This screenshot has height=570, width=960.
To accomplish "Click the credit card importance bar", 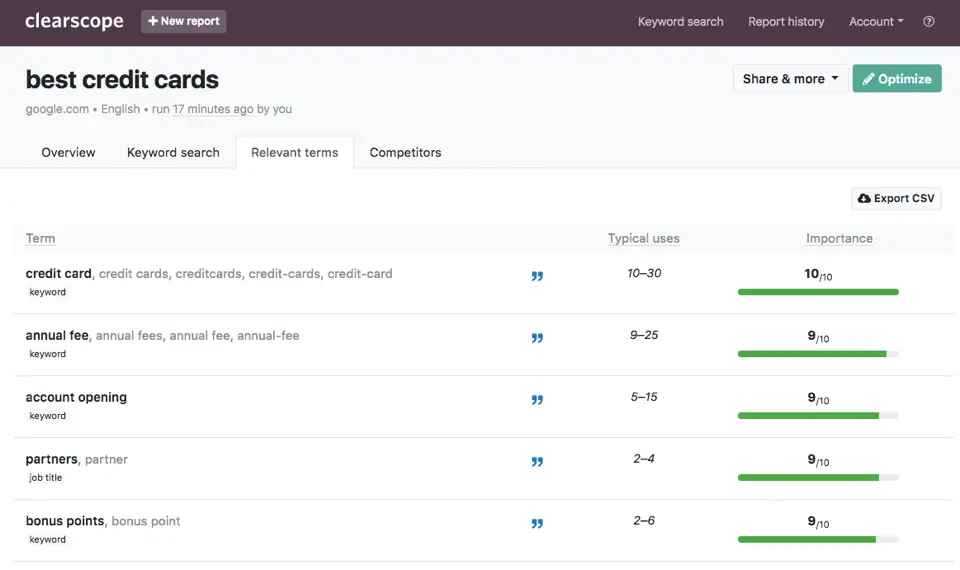I will pyautogui.click(x=818, y=292).
